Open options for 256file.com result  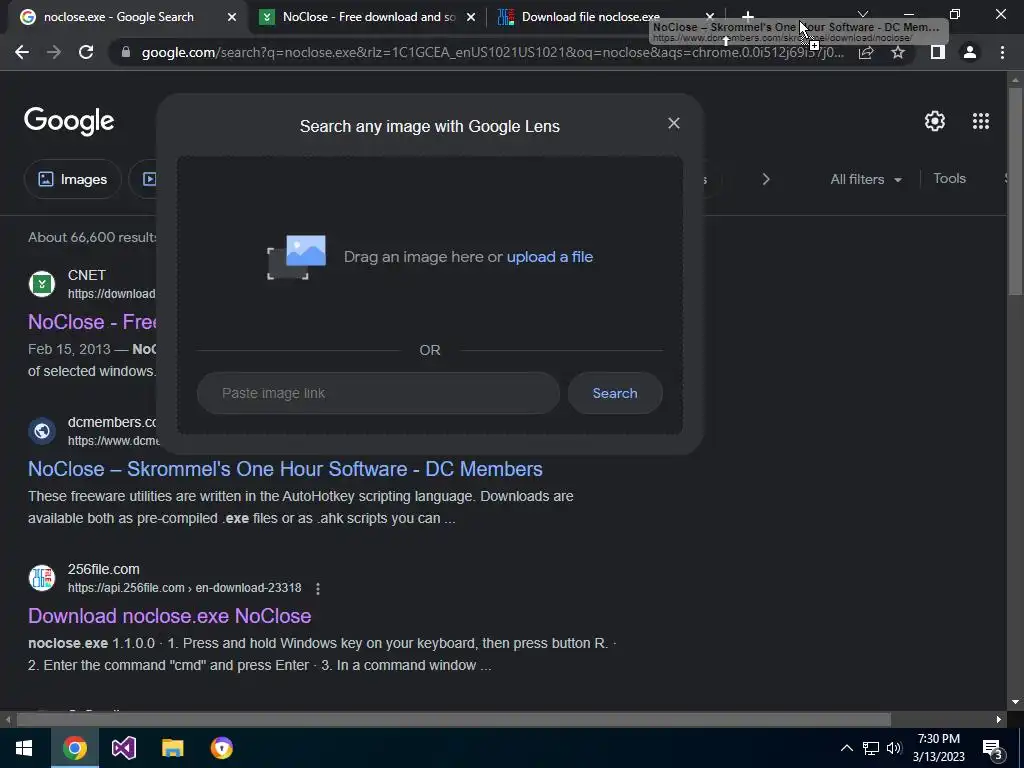click(x=318, y=588)
